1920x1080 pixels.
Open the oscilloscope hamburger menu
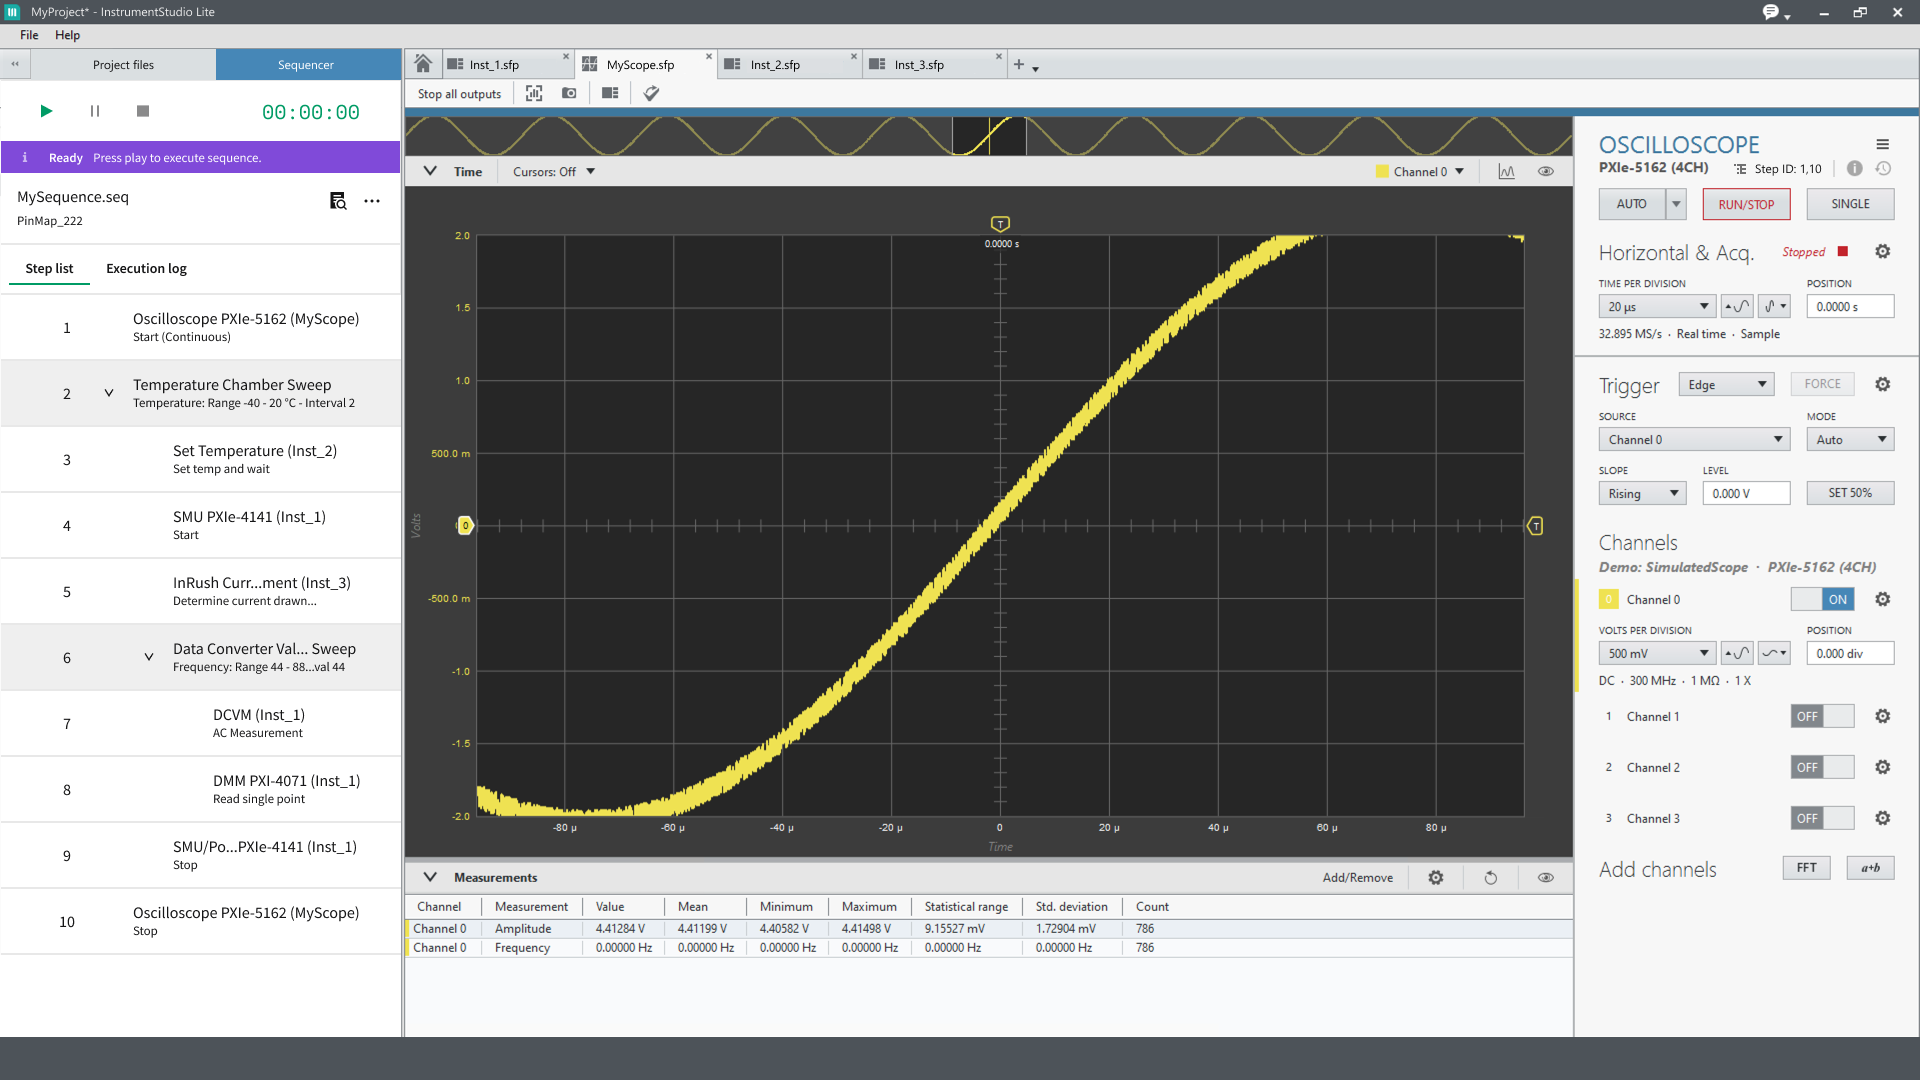click(x=1882, y=144)
